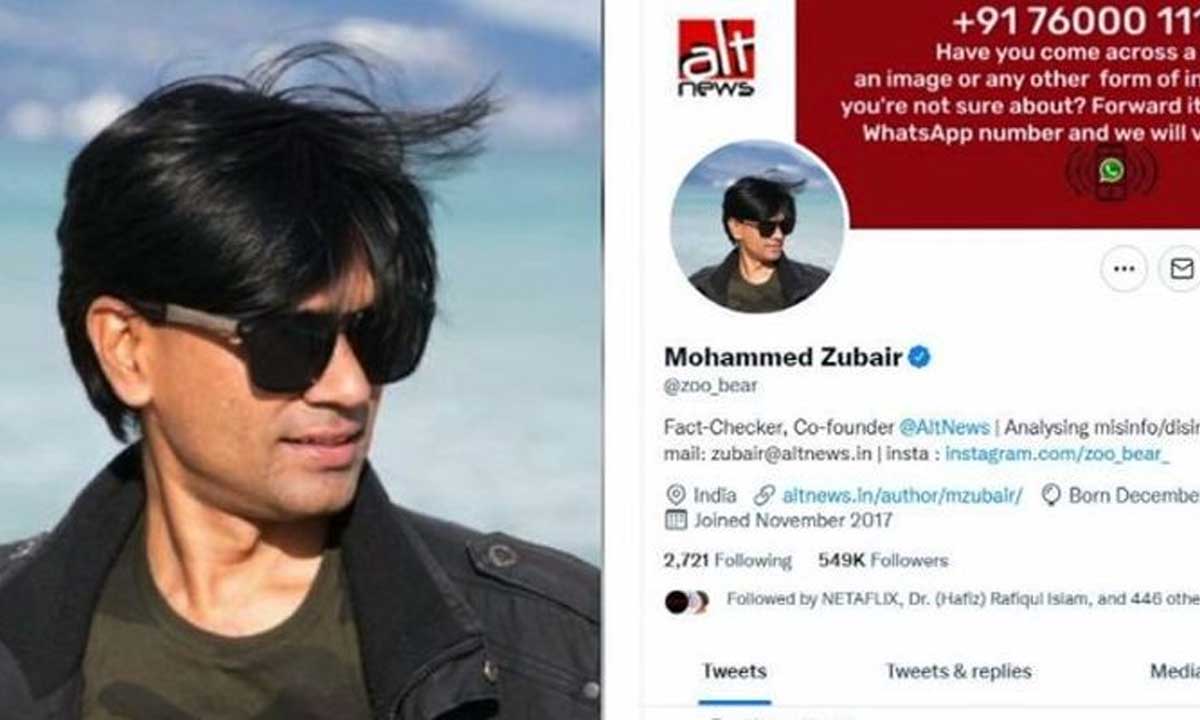The width and height of the screenshot is (1200, 720).
Task: View the 549K Followers list
Action: pyautogui.click(x=883, y=561)
